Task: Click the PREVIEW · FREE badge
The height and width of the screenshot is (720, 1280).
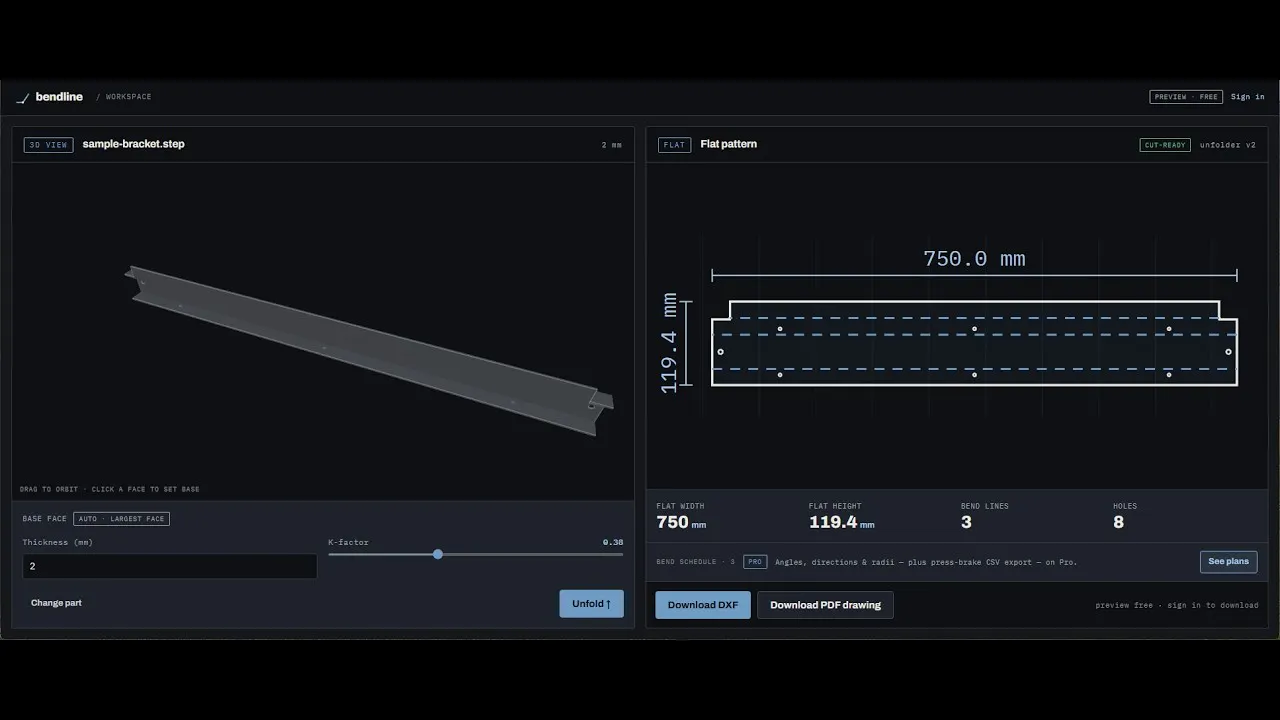Action: (x=1186, y=97)
